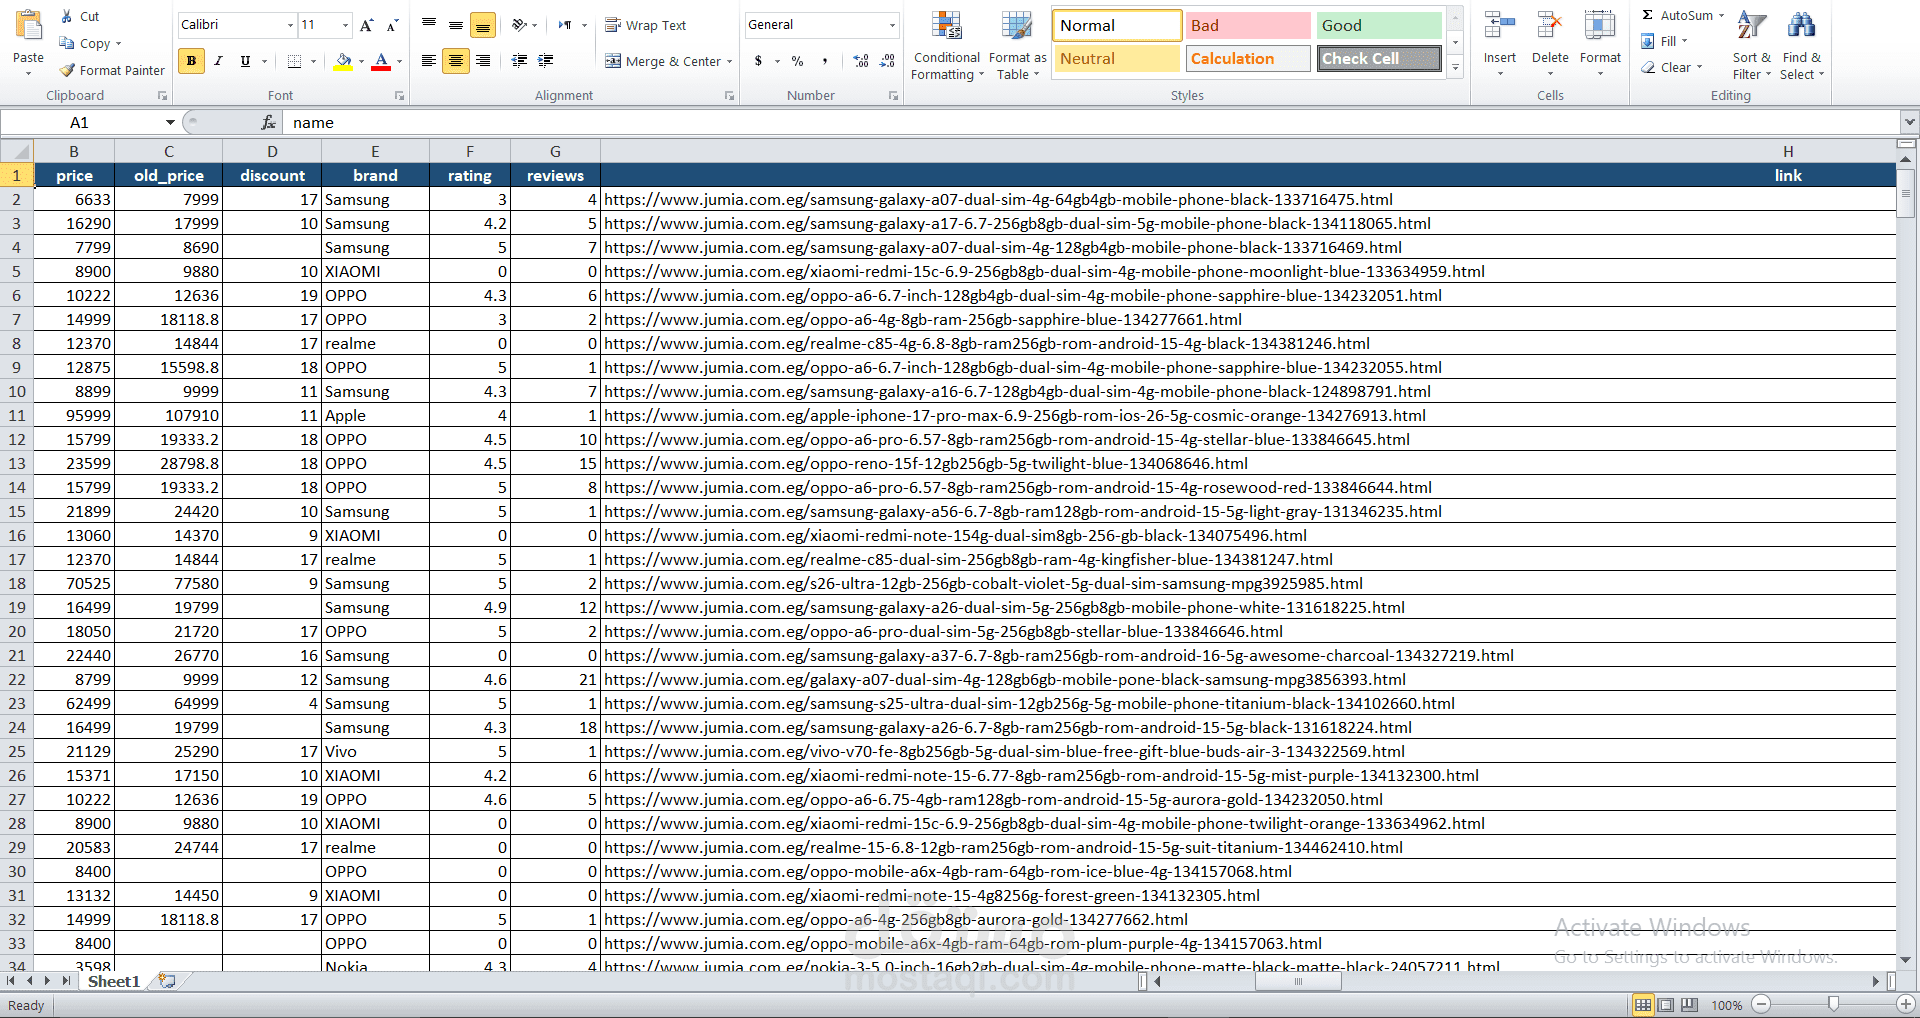Switch to Normal view in status bar
The height and width of the screenshot is (1018, 1920).
point(1643,1005)
